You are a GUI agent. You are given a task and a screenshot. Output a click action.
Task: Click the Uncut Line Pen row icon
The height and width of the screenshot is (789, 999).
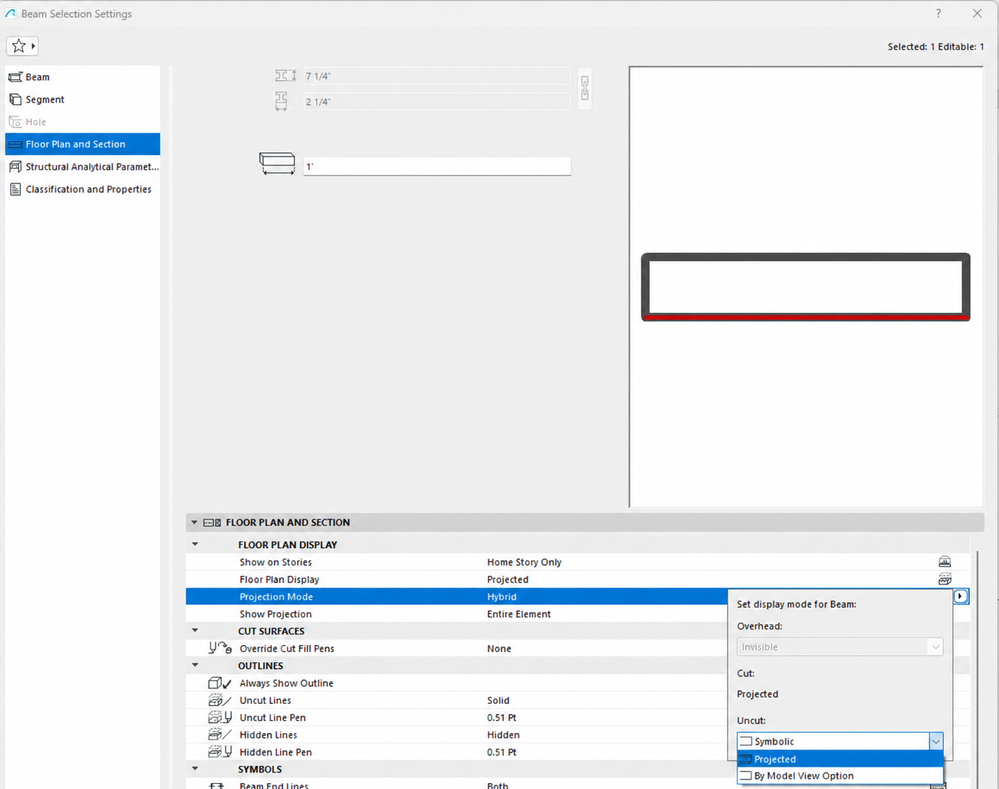tap(220, 718)
